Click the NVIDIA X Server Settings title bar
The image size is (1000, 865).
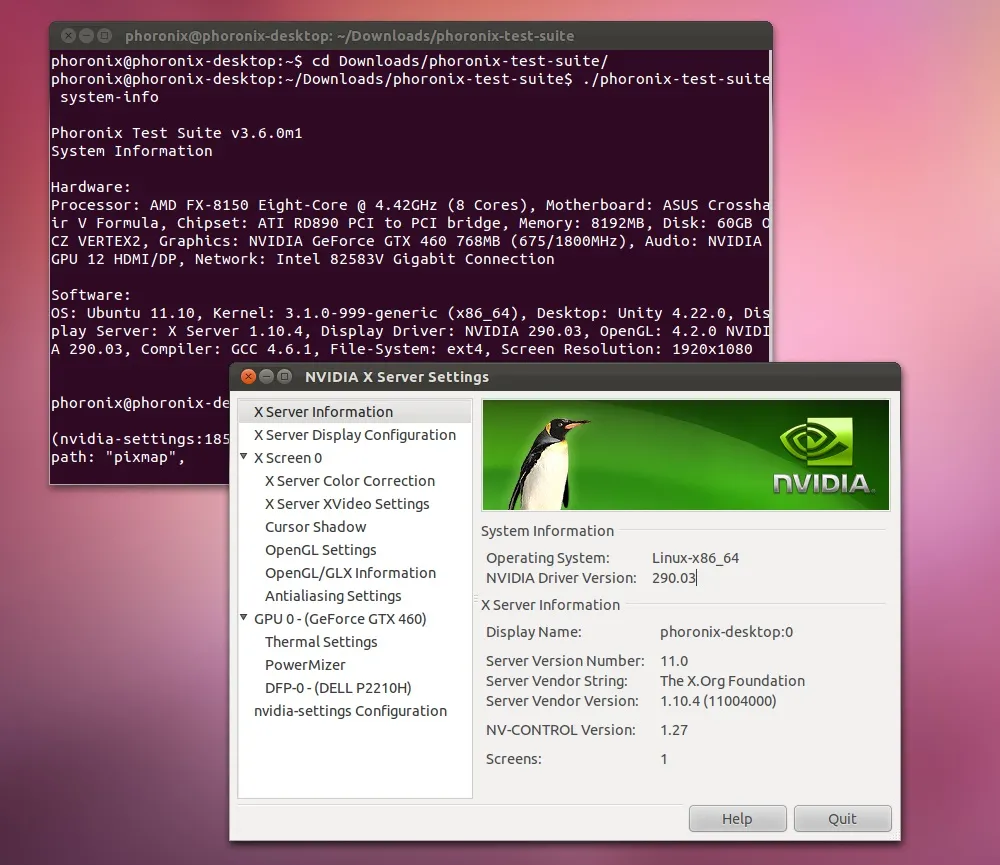coord(564,376)
